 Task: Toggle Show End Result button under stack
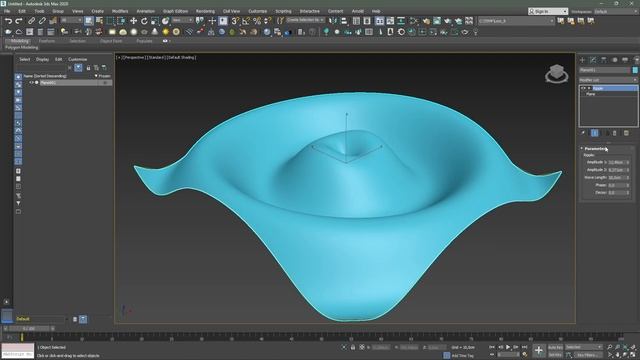tap(595, 133)
